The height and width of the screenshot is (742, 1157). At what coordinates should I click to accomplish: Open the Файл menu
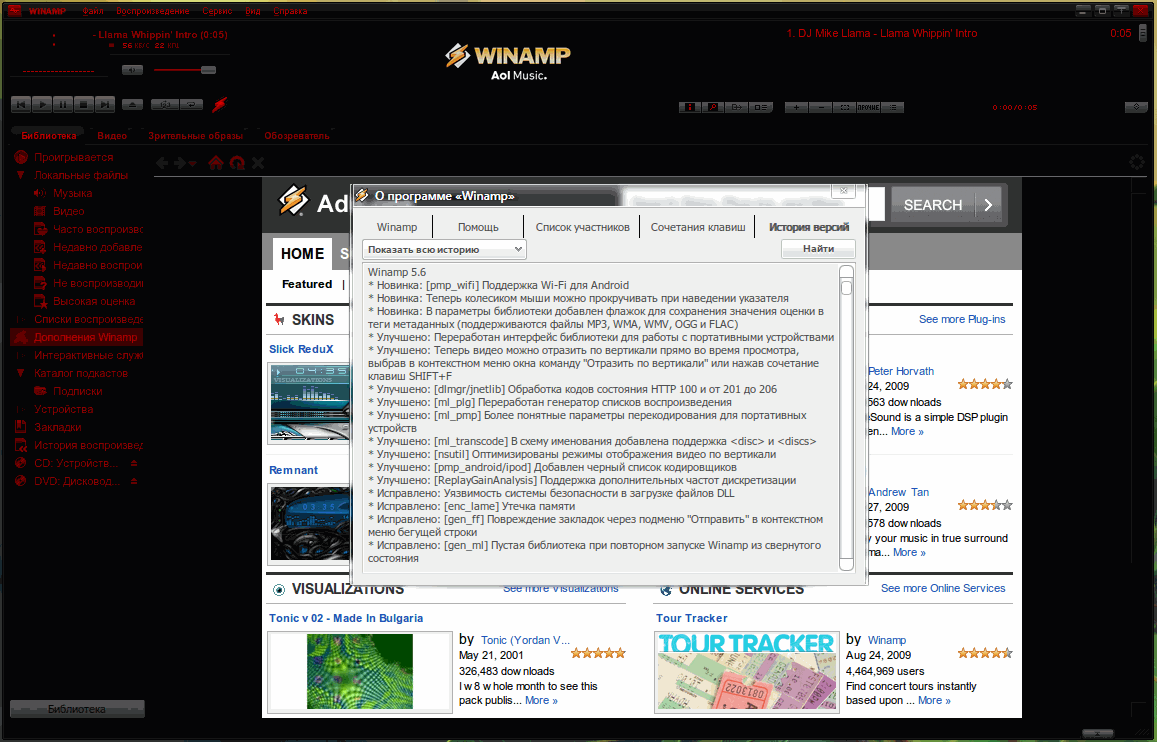coord(93,11)
